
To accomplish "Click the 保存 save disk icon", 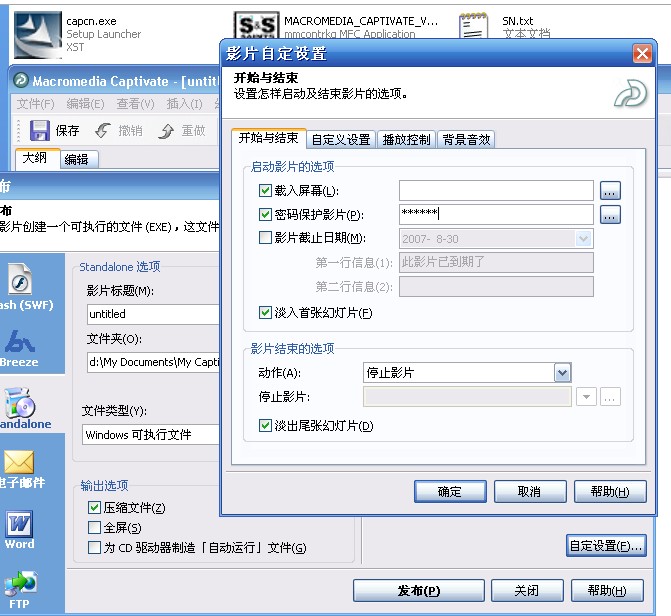I will (x=40, y=130).
